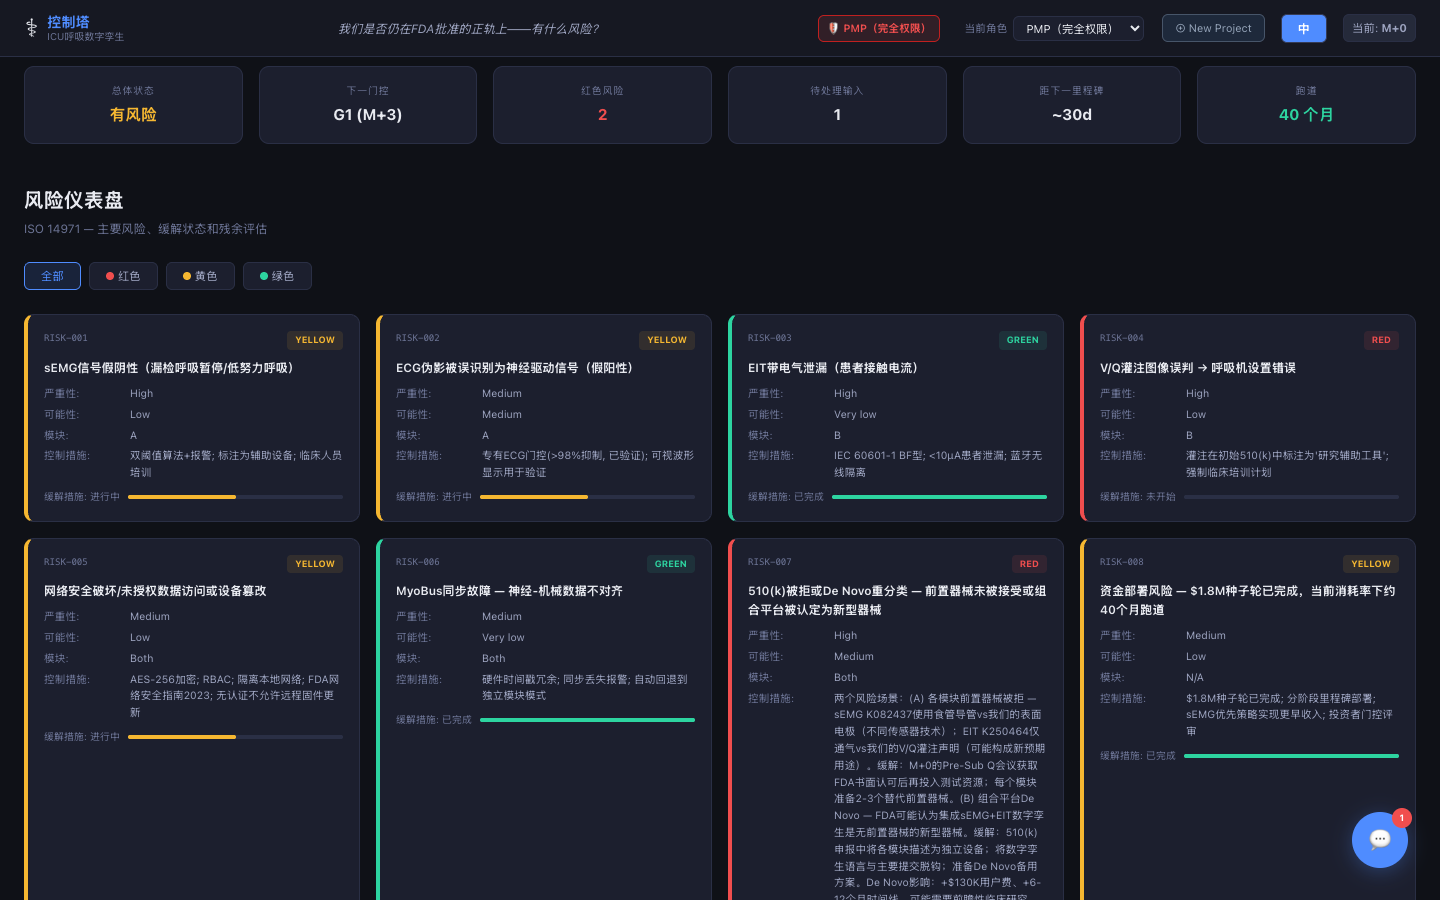1440x900 pixels.
Task: Open RISK-002 ECG artifact card title
Action: click(517, 368)
